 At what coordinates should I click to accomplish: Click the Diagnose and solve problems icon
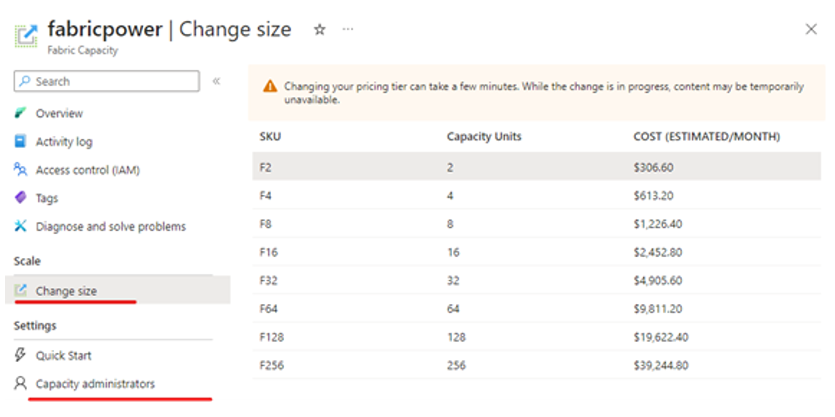[20, 226]
